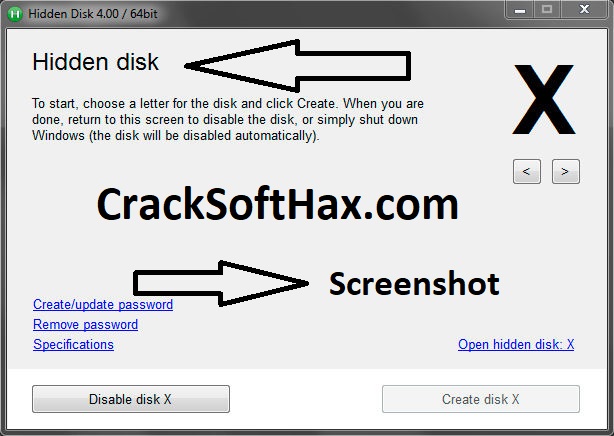Image resolution: width=614 pixels, height=436 pixels.
Task: Click the CrackSoftHax.com watermark text
Action: (277, 204)
